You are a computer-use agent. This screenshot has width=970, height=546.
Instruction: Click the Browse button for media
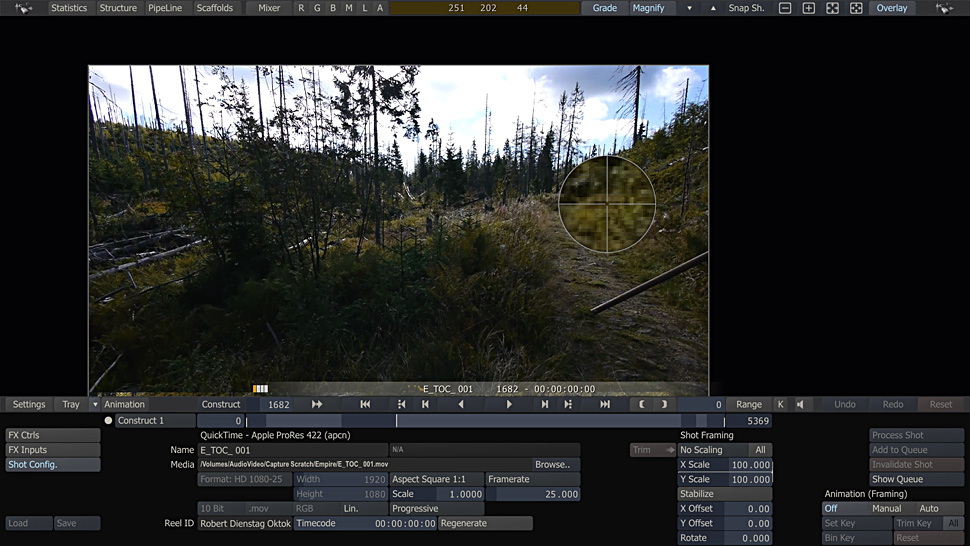(551, 465)
